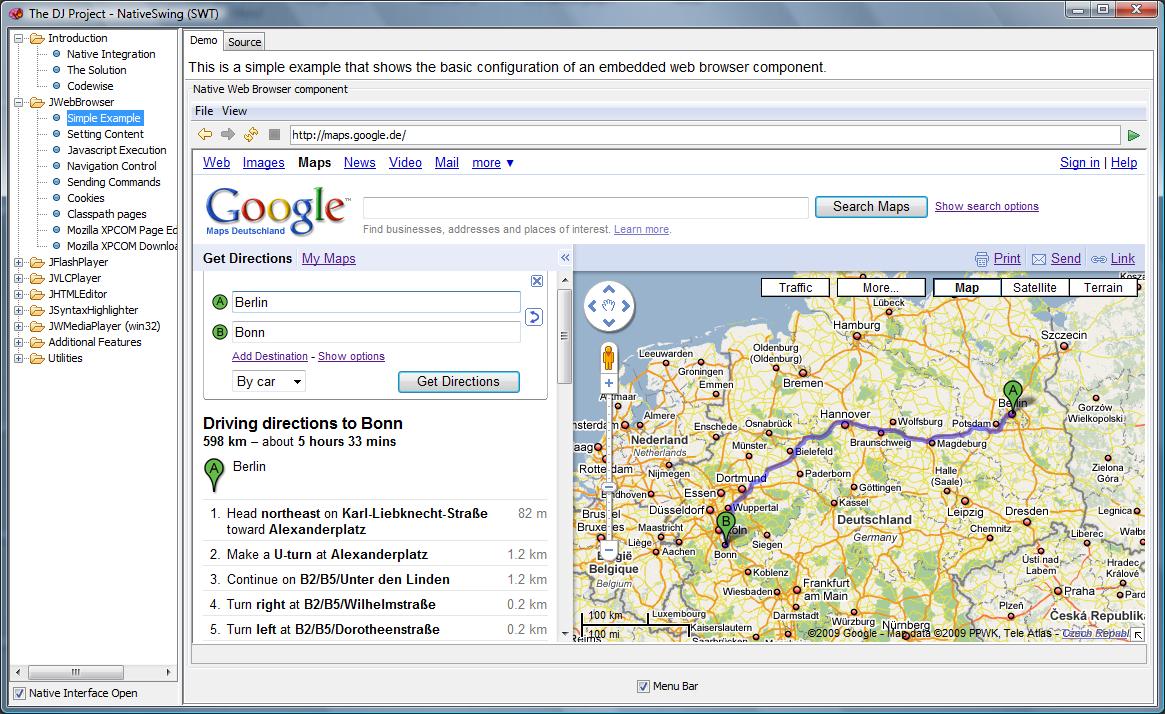This screenshot has width=1165, height=714.
Task: Open the File menu in browser
Action: point(204,111)
